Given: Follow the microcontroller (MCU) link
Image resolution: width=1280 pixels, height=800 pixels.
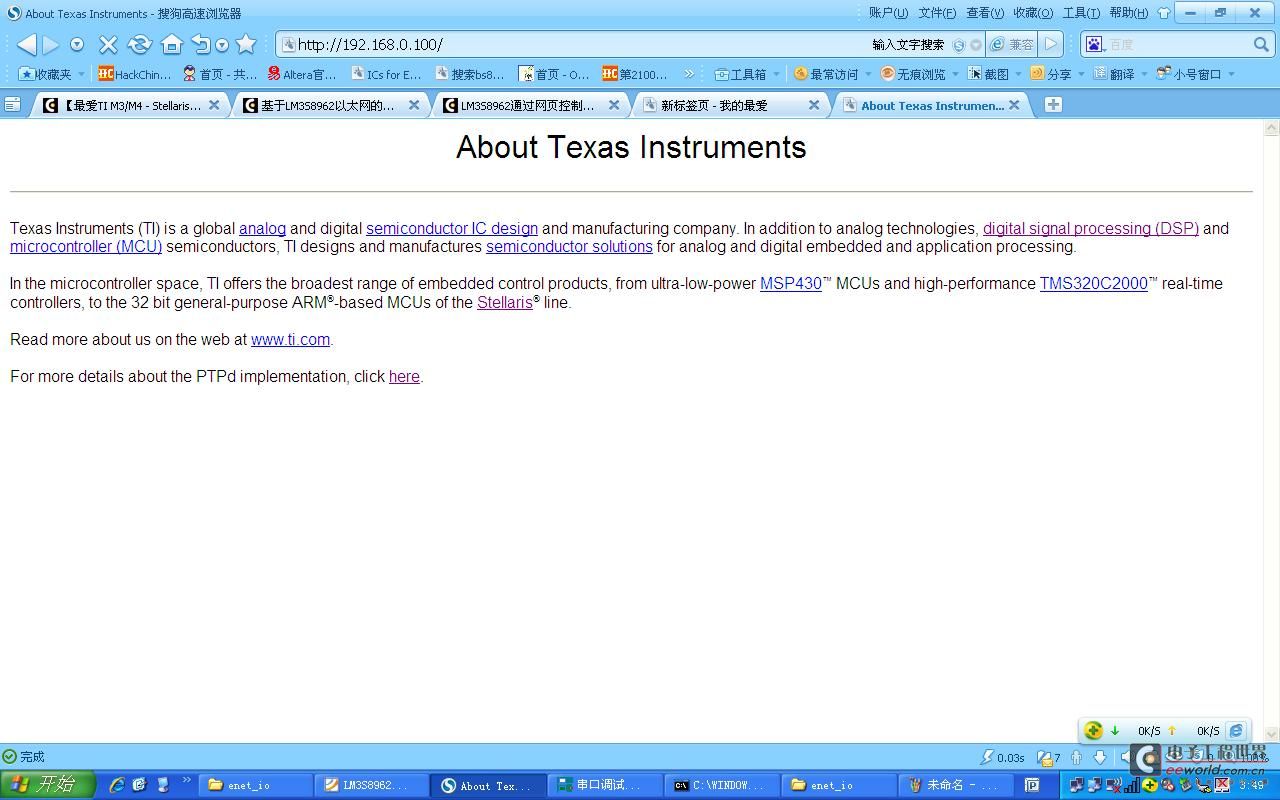Looking at the screenshot, I should click(x=86, y=246).
